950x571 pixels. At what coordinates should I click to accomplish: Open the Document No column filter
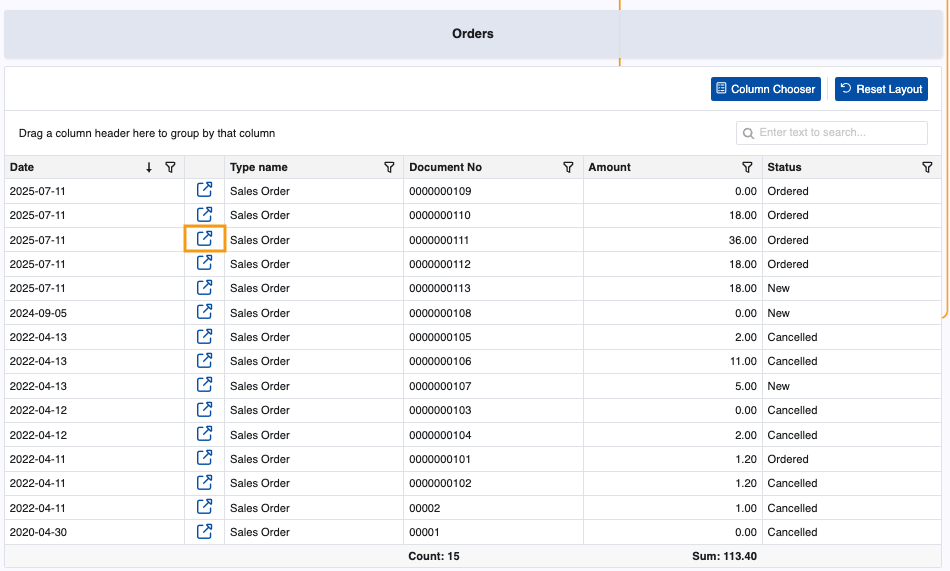tap(568, 167)
